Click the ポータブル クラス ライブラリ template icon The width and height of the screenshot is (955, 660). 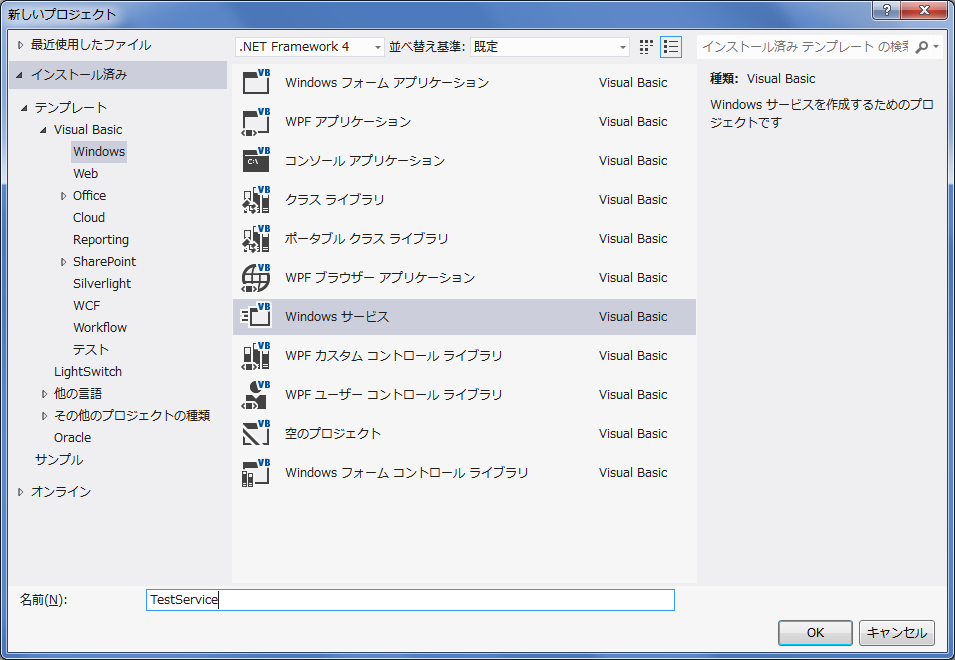[256, 238]
